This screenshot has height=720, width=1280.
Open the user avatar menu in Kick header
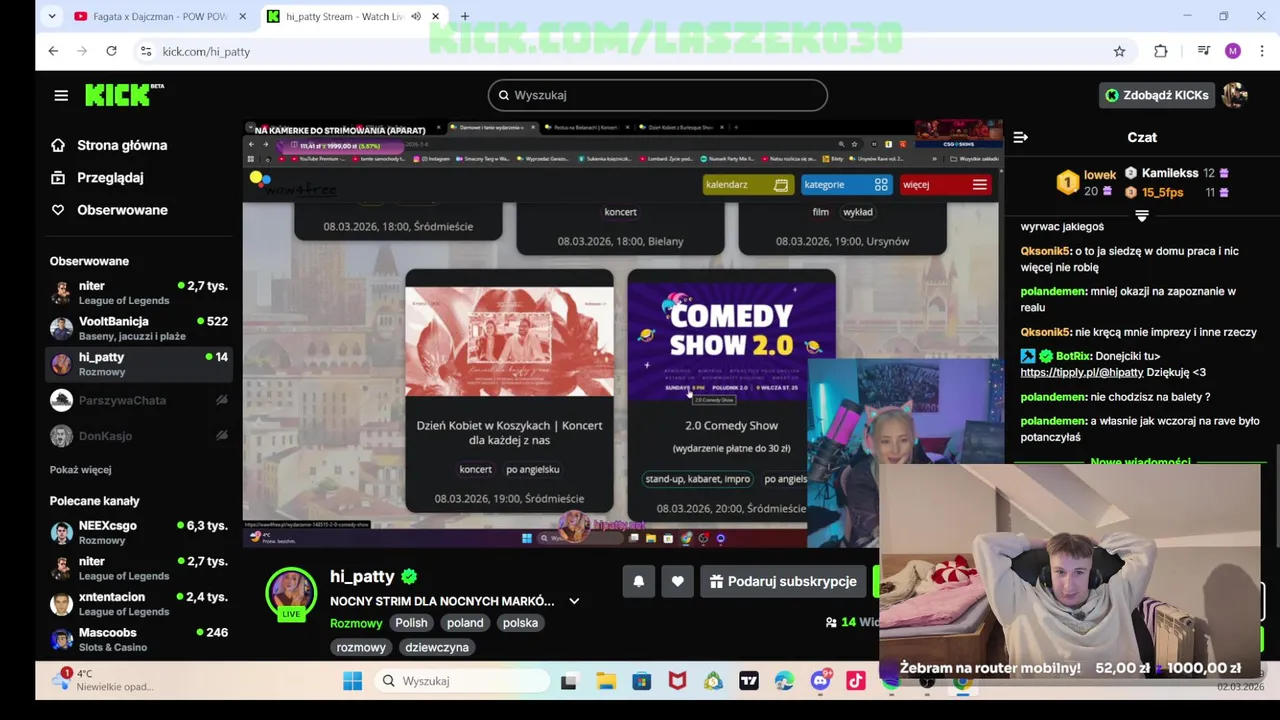click(x=1235, y=95)
